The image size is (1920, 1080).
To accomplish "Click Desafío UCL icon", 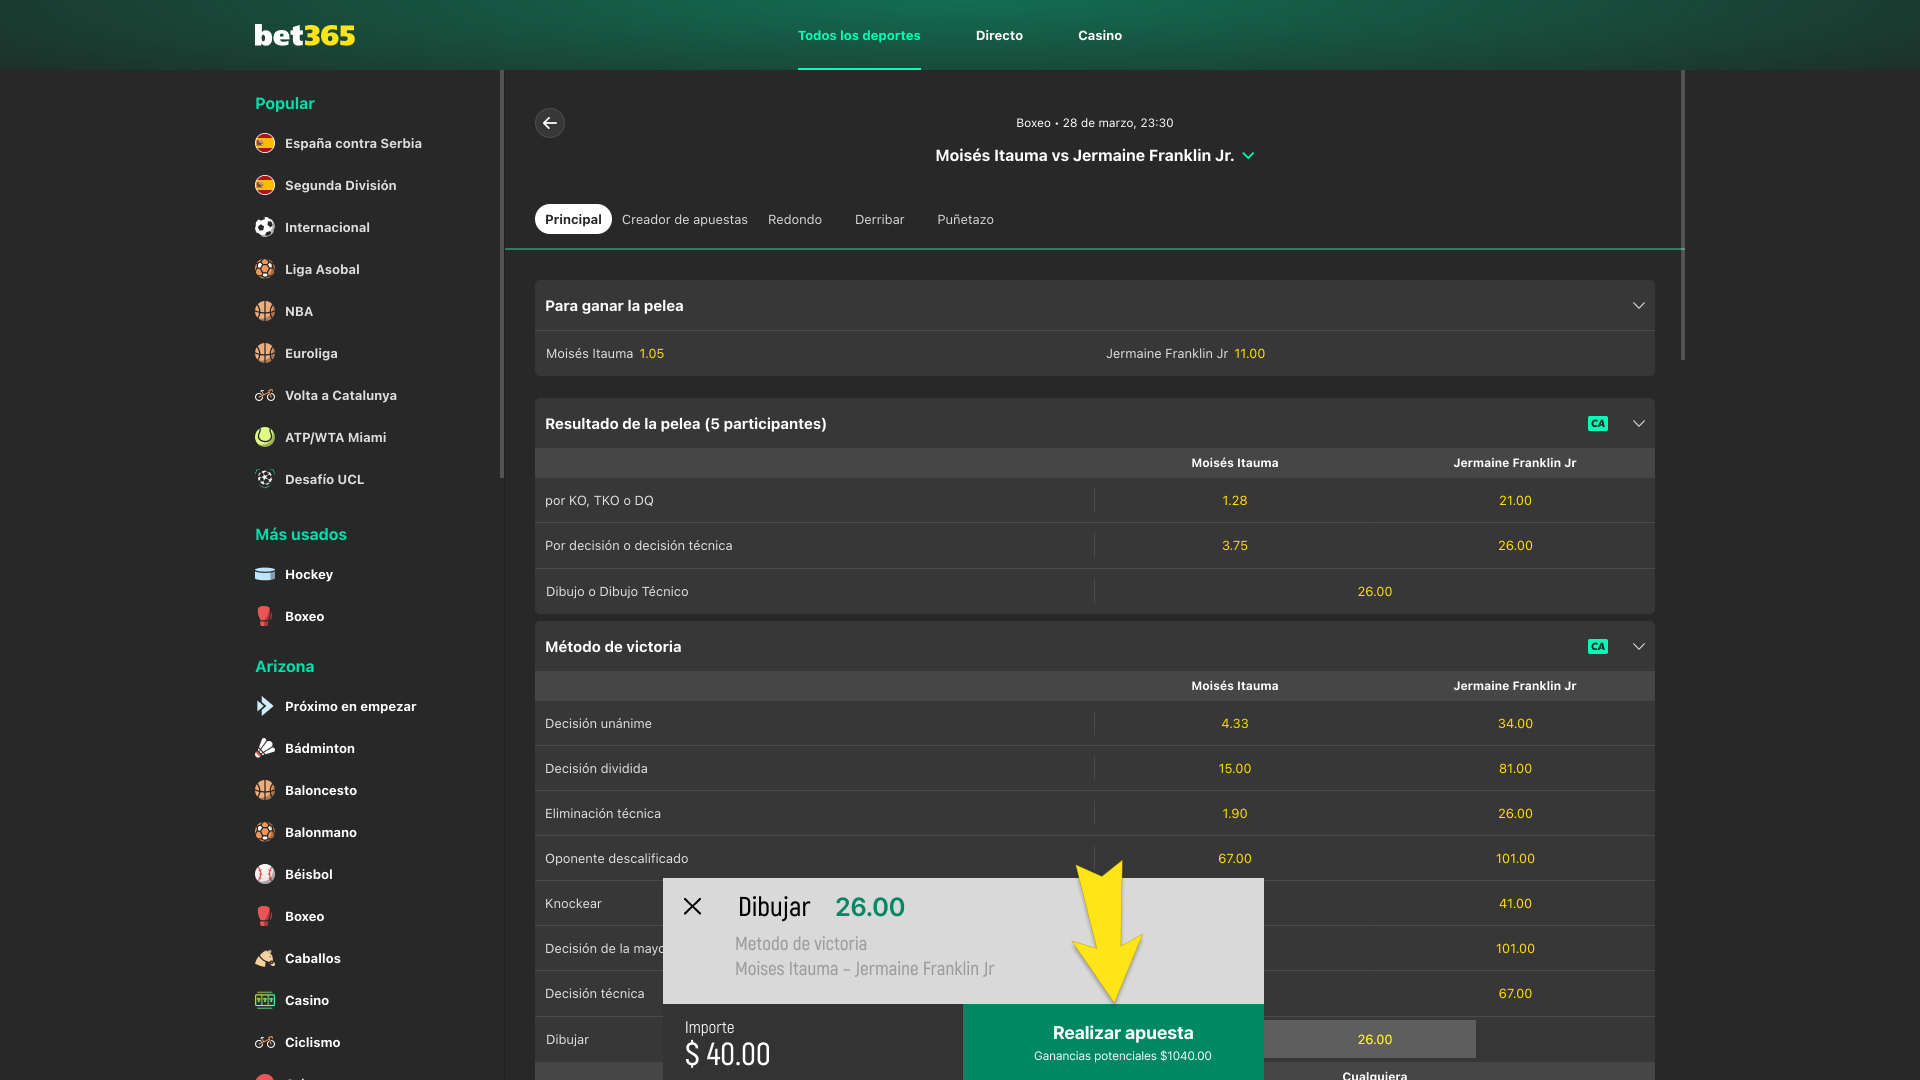I will click(x=265, y=479).
